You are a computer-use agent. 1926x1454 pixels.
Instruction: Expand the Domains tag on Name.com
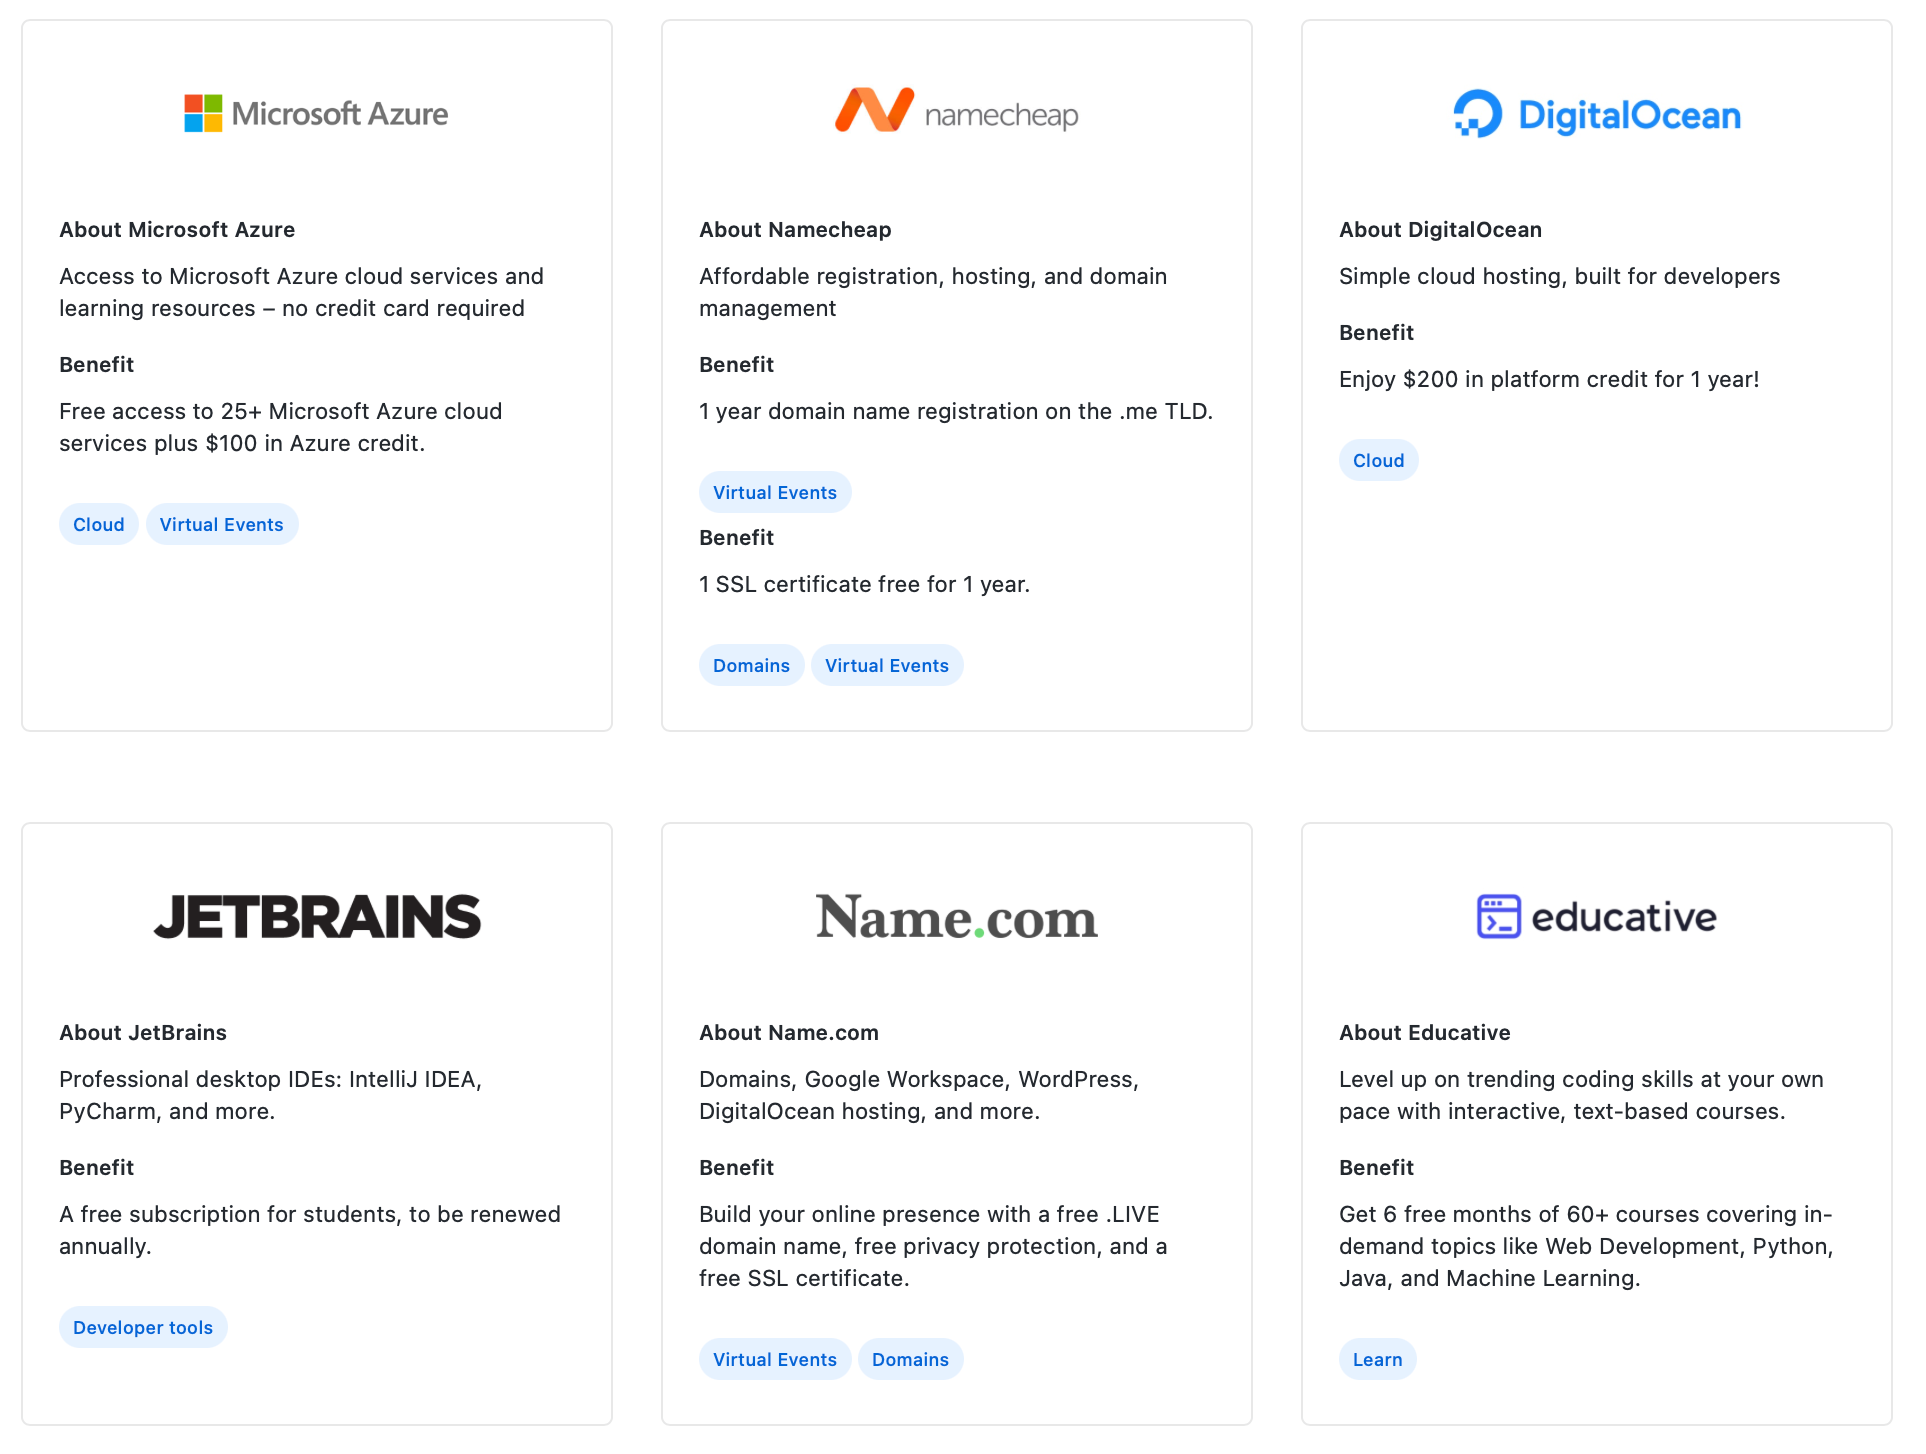910,1359
